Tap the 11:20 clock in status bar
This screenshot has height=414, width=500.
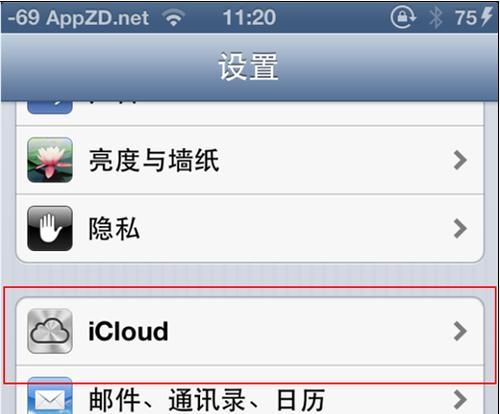[x=249, y=17]
